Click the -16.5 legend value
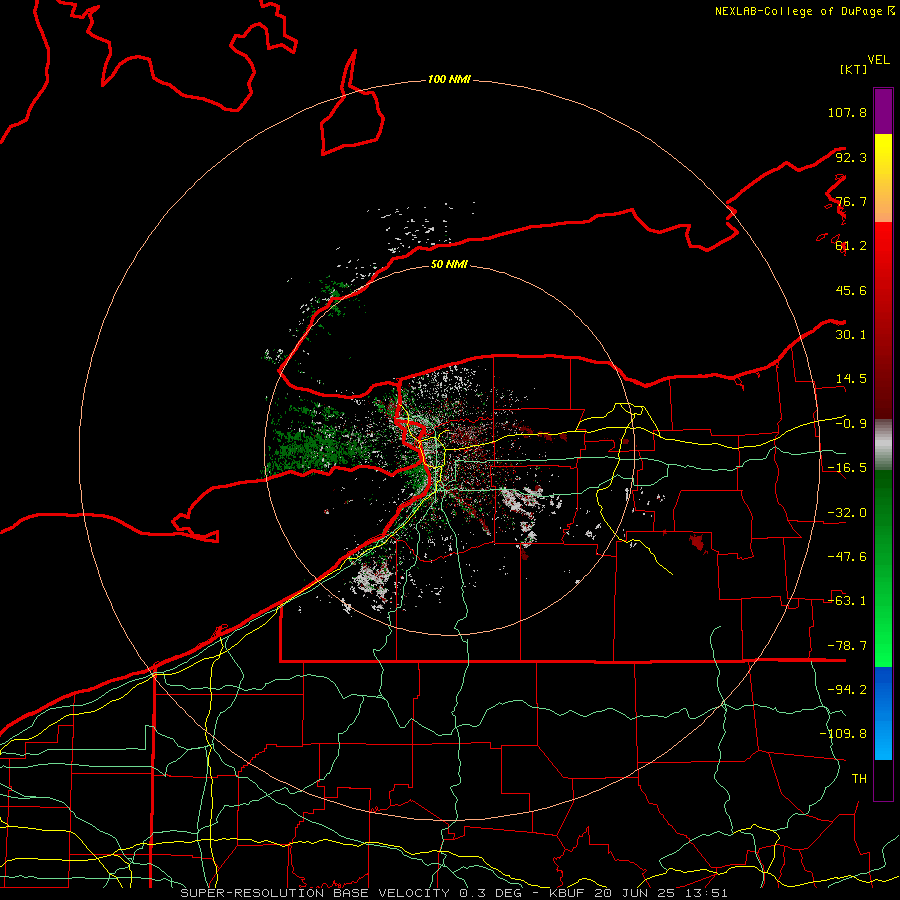 (847, 468)
